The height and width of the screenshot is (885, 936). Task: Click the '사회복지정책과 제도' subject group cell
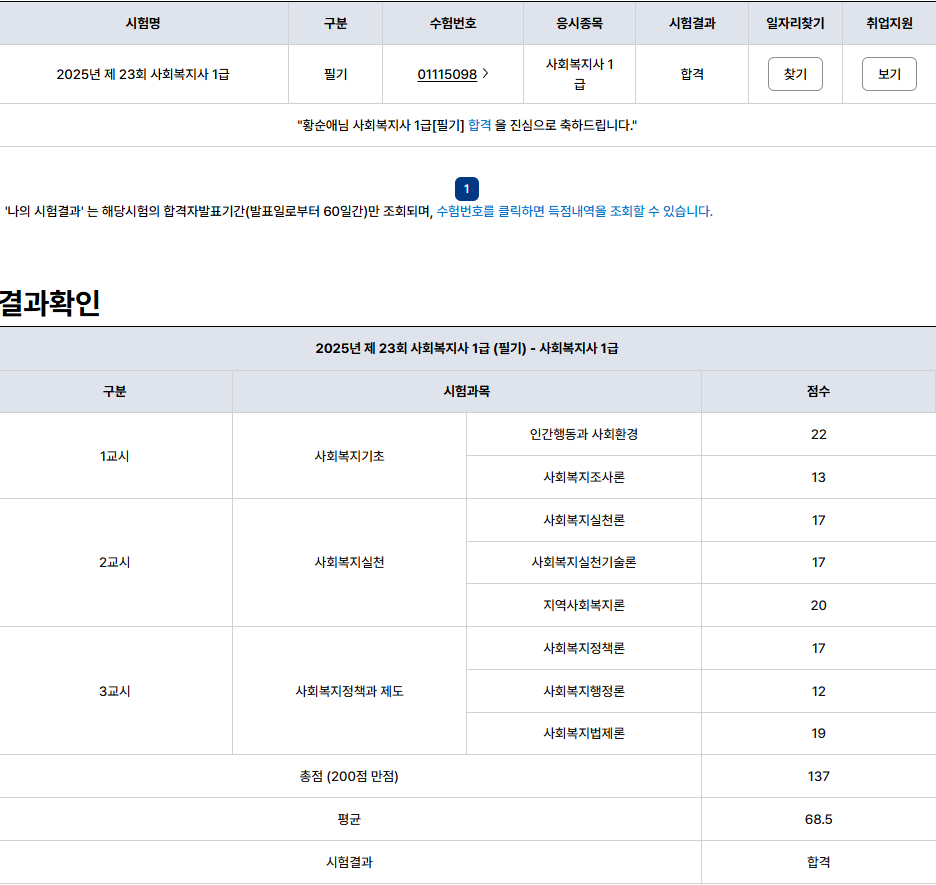click(x=349, y=691)
